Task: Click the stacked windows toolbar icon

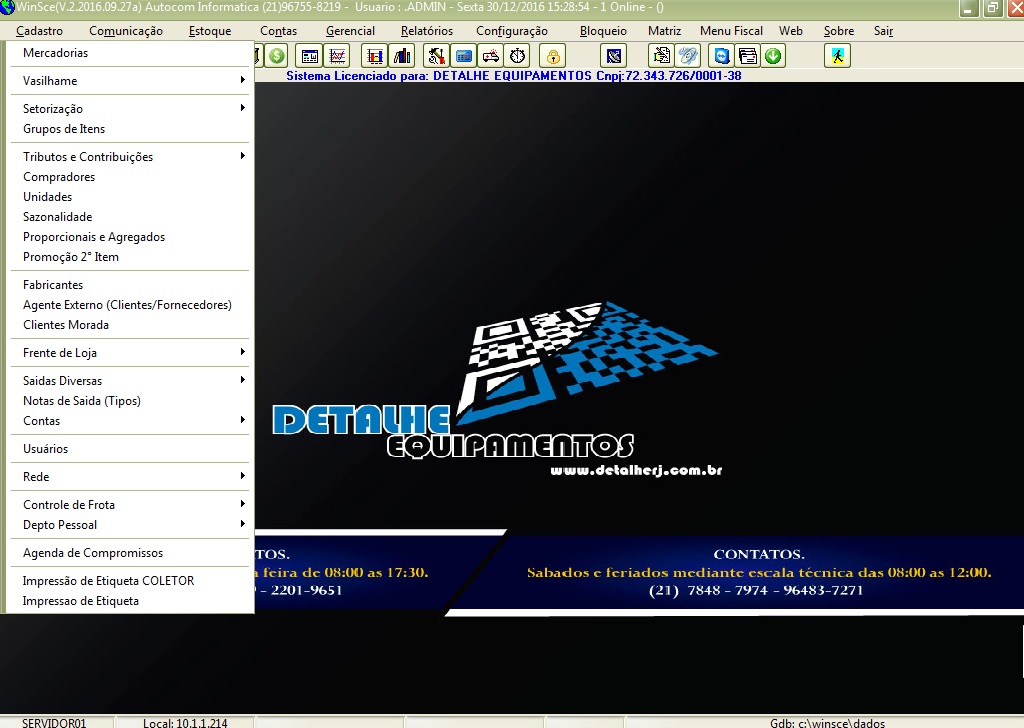Action: [x=748, y=56]
